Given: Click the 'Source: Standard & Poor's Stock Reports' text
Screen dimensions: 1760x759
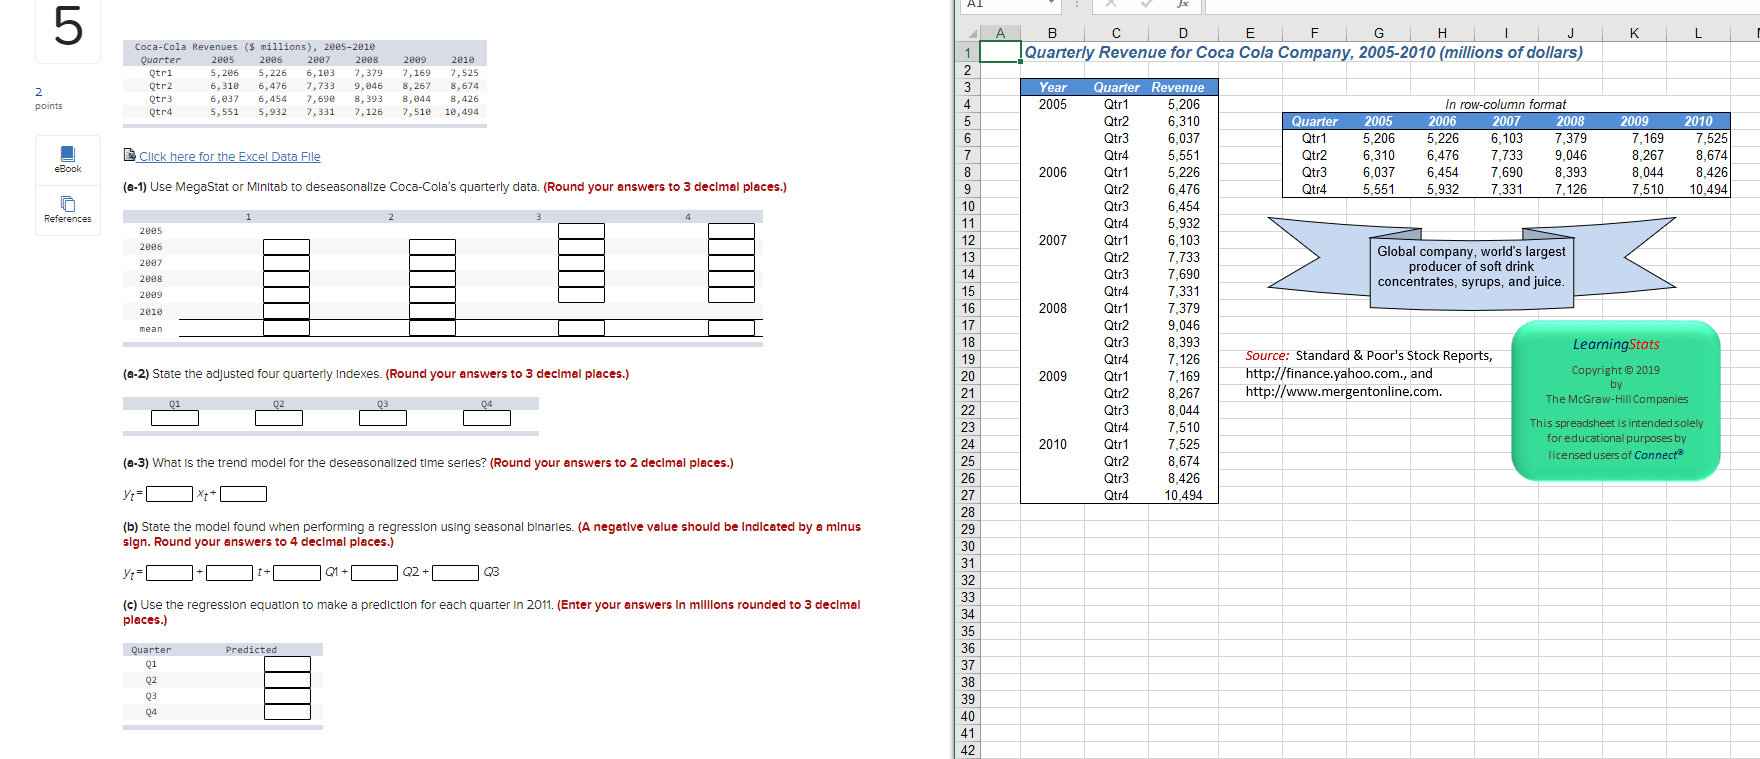Looking at the screenshot, I should pyautogui.click(x=1368, y=355).
